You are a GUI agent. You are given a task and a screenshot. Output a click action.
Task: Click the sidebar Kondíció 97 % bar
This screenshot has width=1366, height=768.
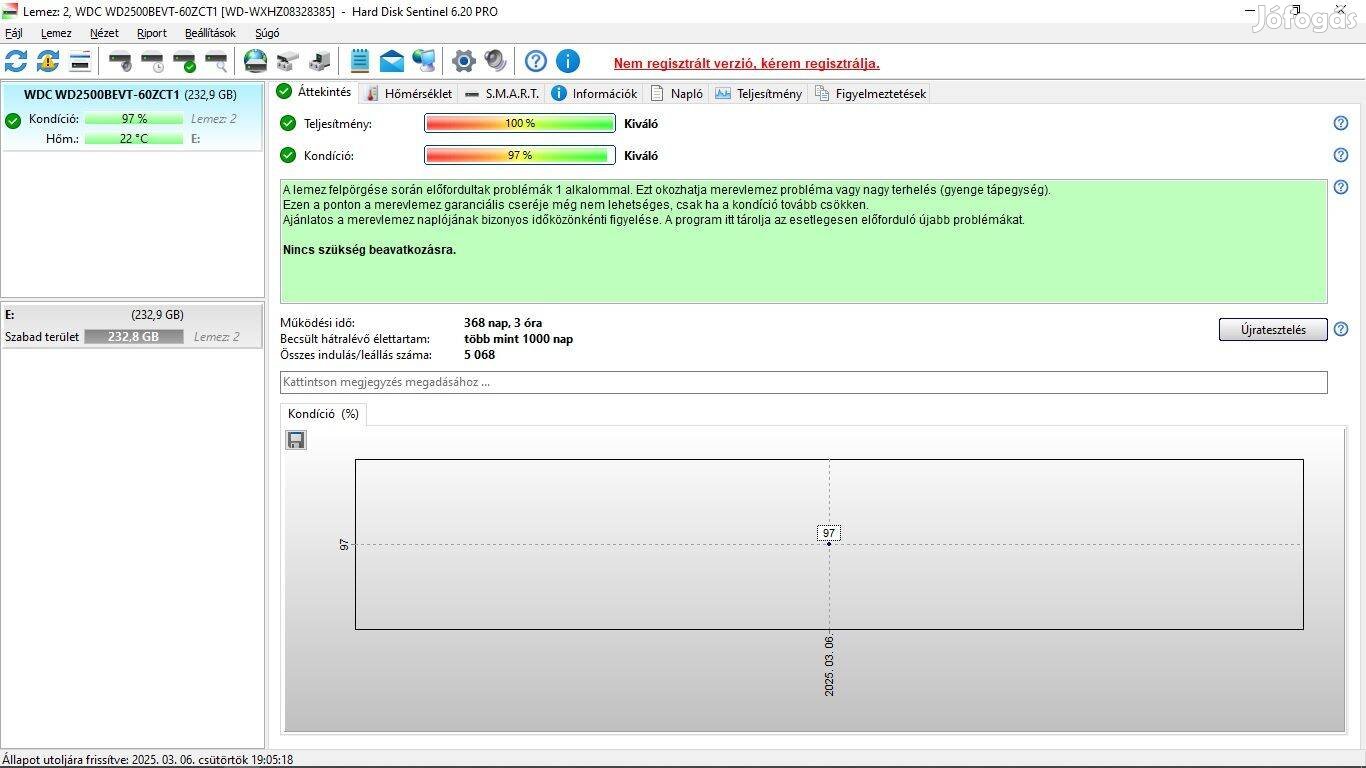point(134,119)
